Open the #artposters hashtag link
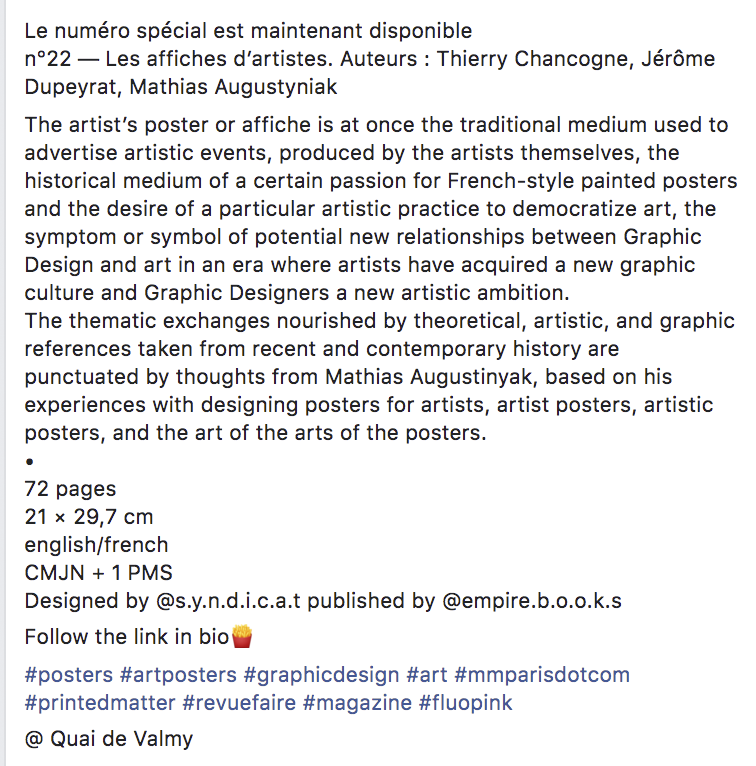The image size is (756, 766). (178, 674)
